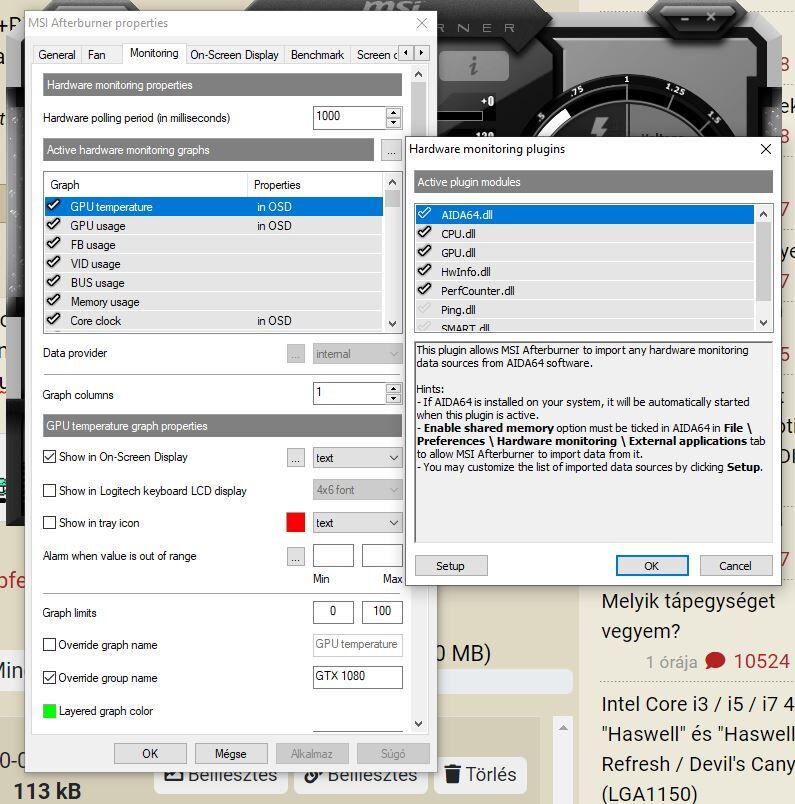Viewport: 795px width, 804px height.
Task: Check Show in tray icon
Action: click(49, 522)
